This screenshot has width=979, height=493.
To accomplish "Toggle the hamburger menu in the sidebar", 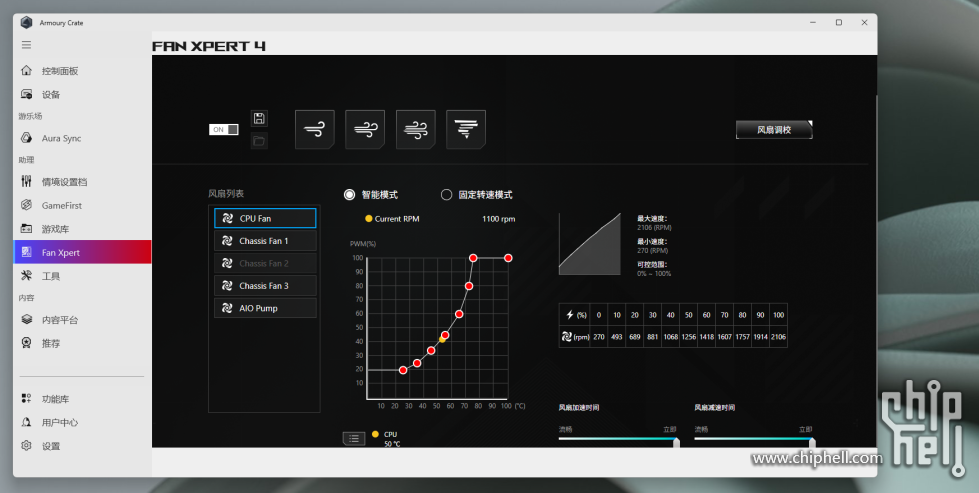I will point(26,45).
